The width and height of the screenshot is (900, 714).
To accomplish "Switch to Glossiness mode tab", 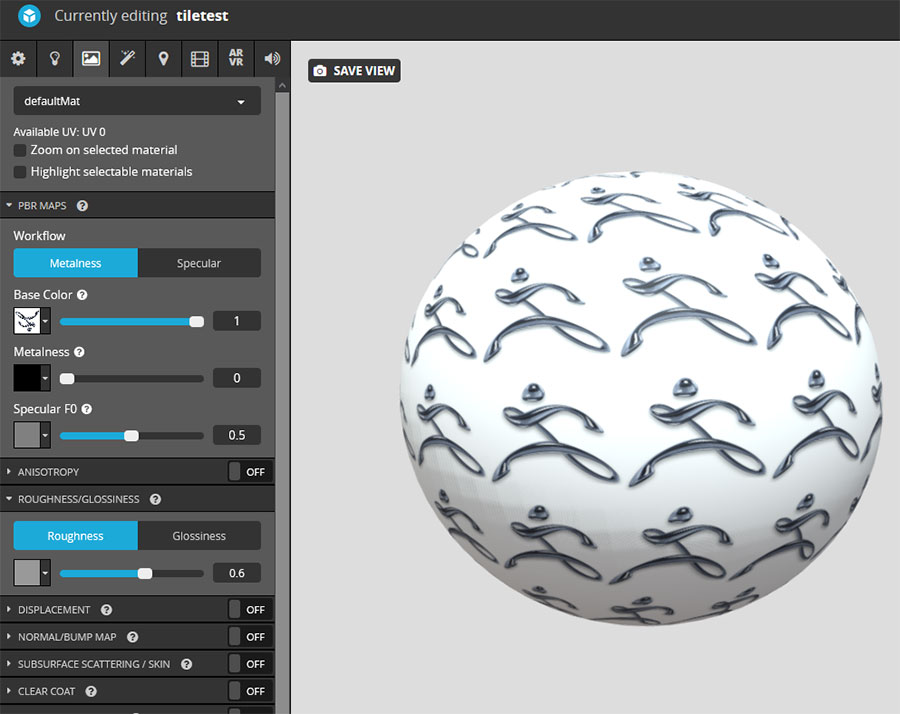I will tap(199, 536).
